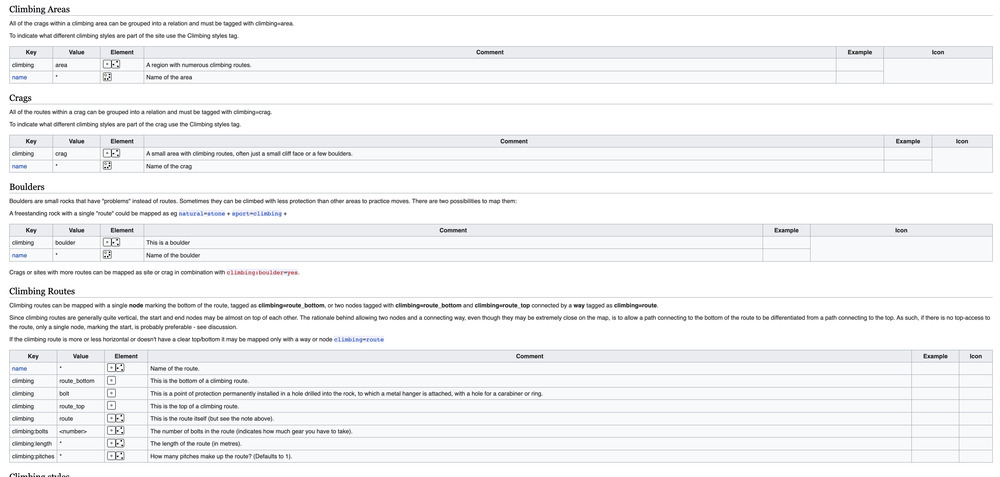Click the relation icon in Boulders name row
This screenshot has width=1000, height=477.
[x=107, y=255]
